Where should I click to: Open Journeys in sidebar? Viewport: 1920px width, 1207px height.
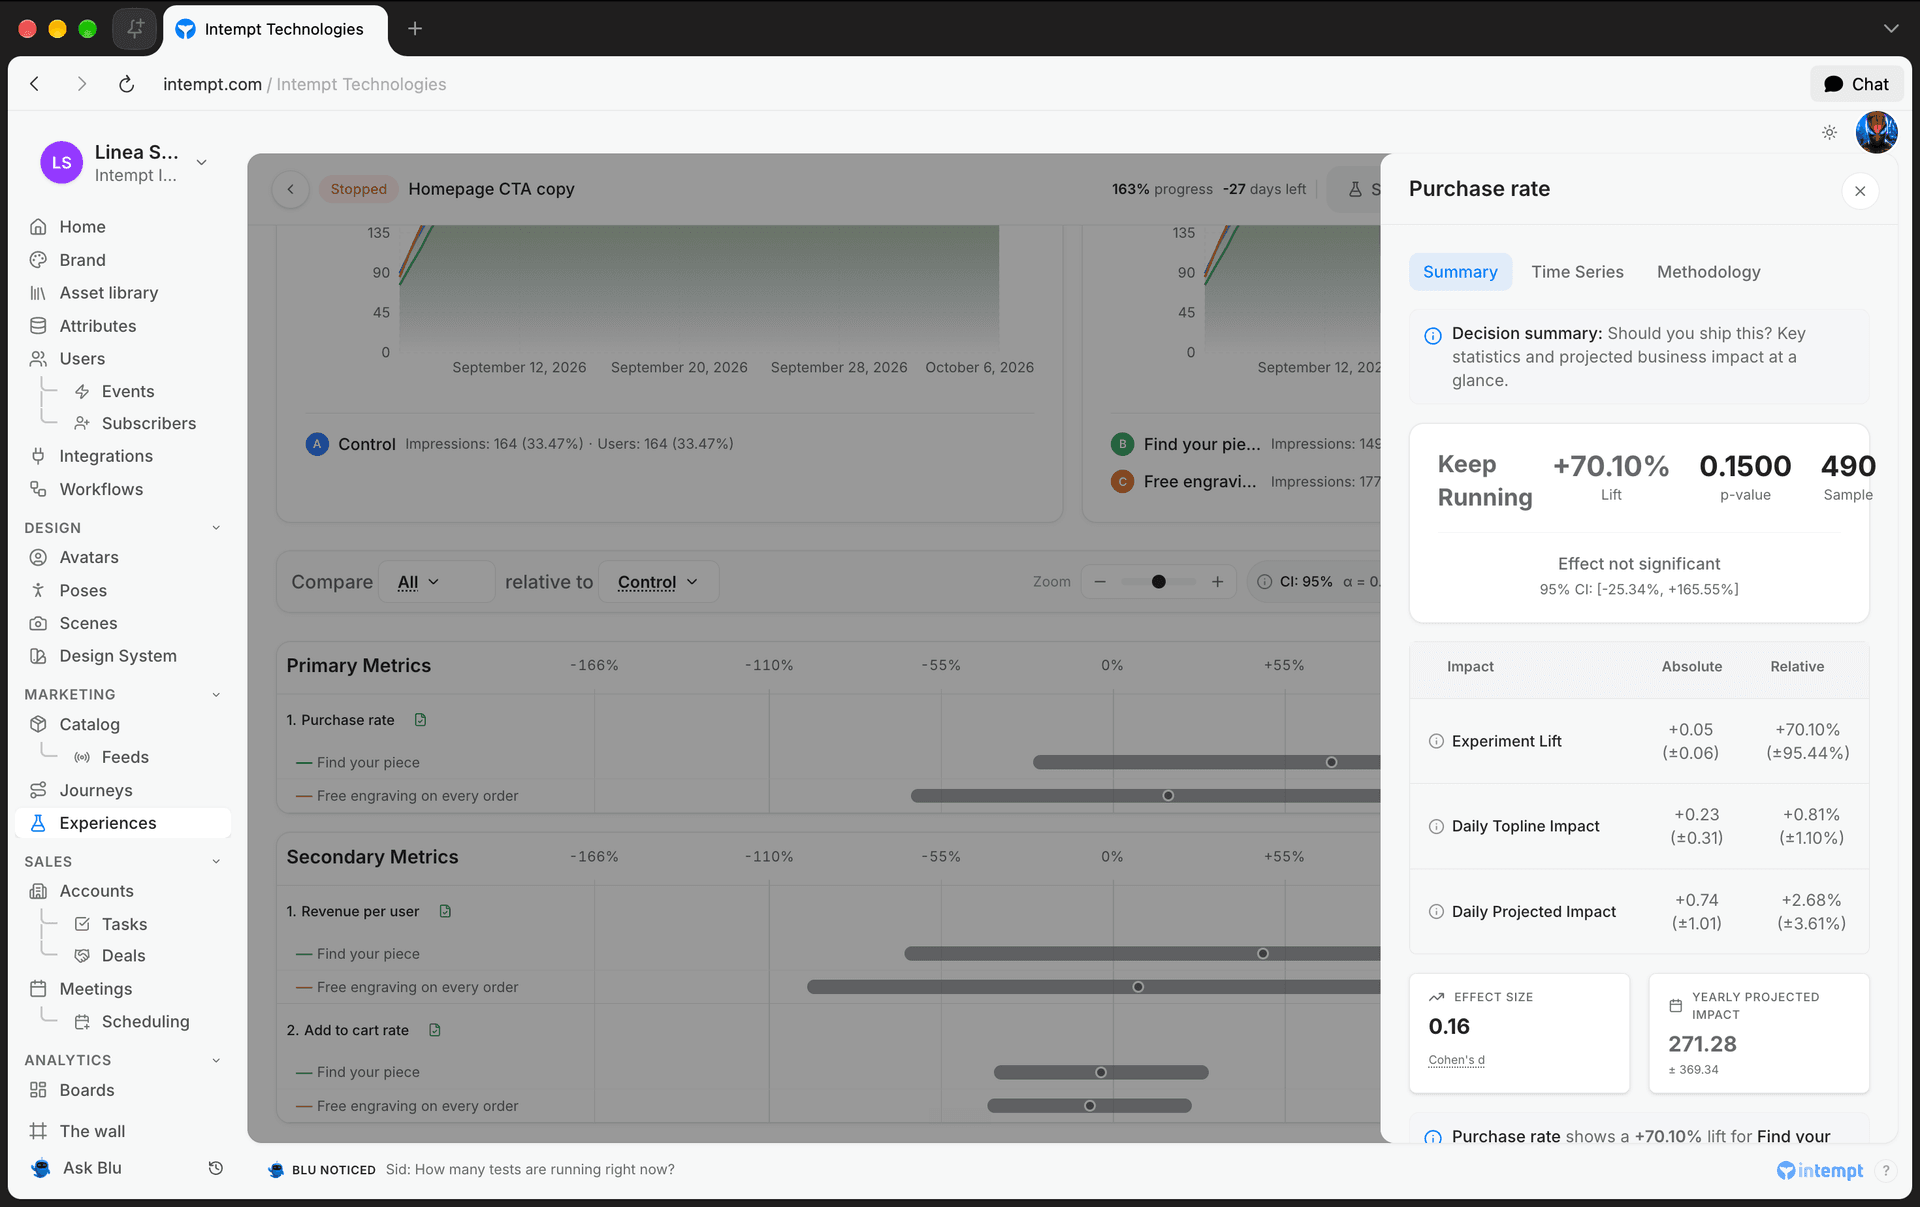pos(95,790)
